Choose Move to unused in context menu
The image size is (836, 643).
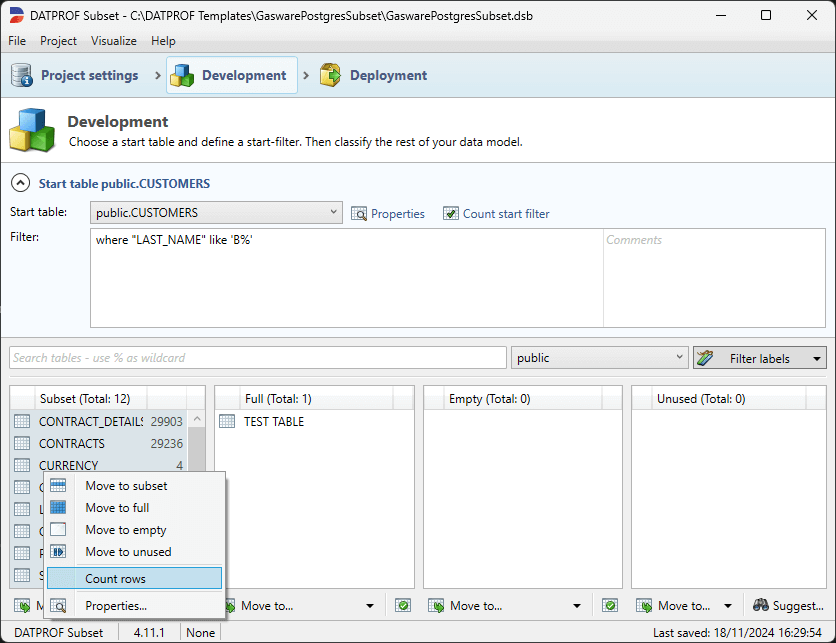pyautogui.click(x=128, y=552)
